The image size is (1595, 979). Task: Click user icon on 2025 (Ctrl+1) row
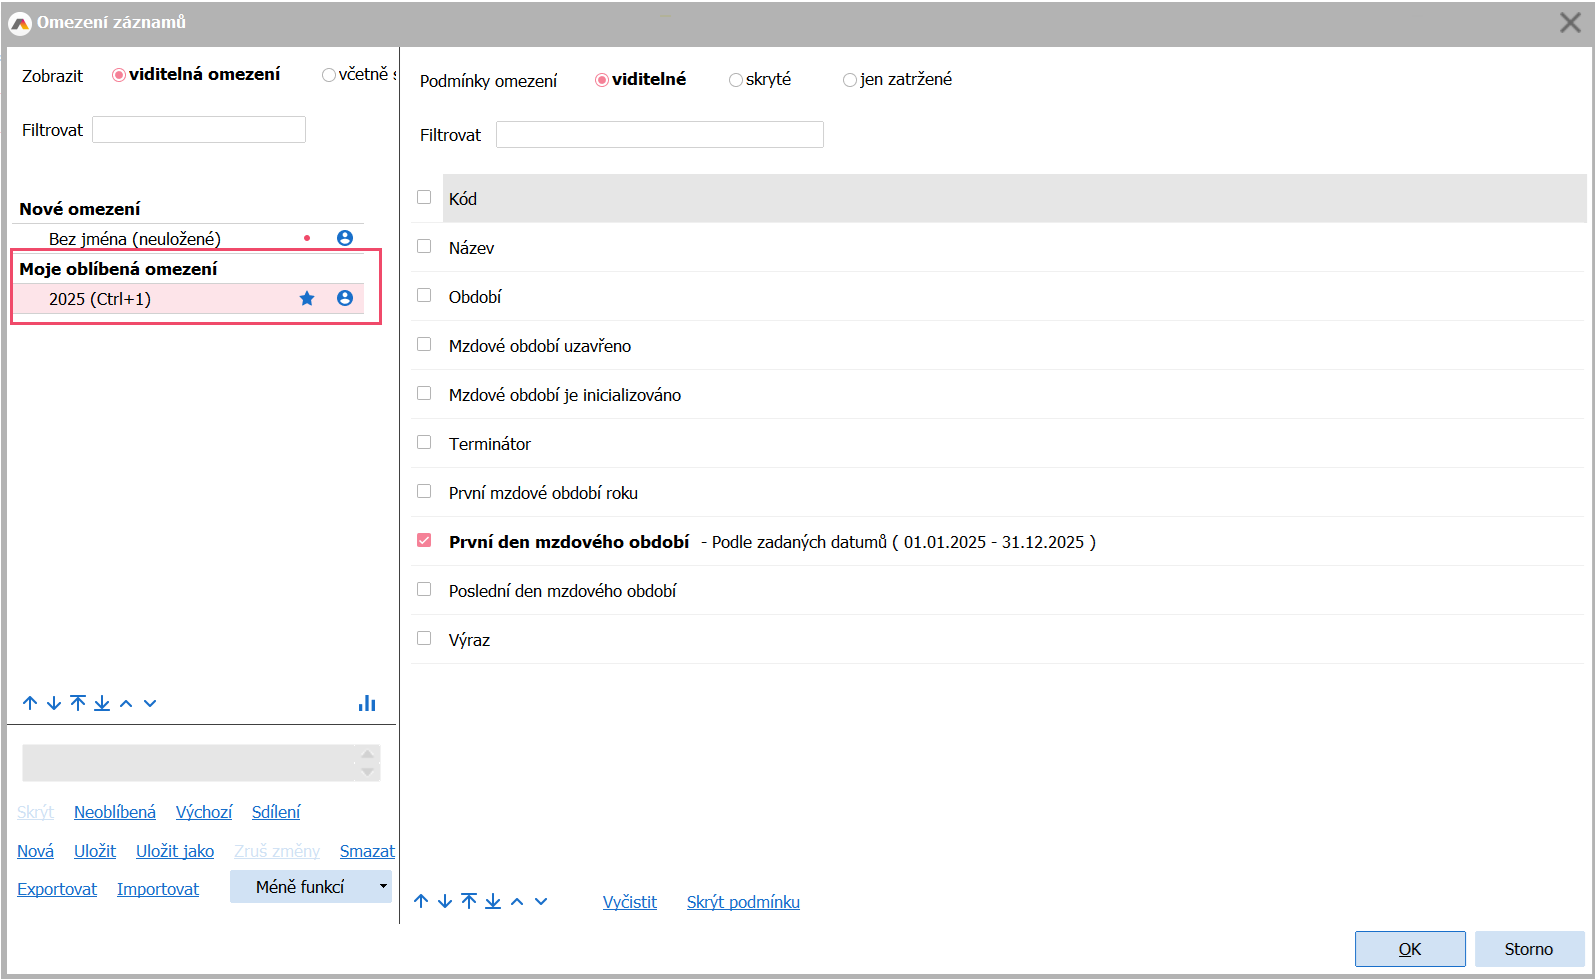pyautogui.click(x=345, y=299)
